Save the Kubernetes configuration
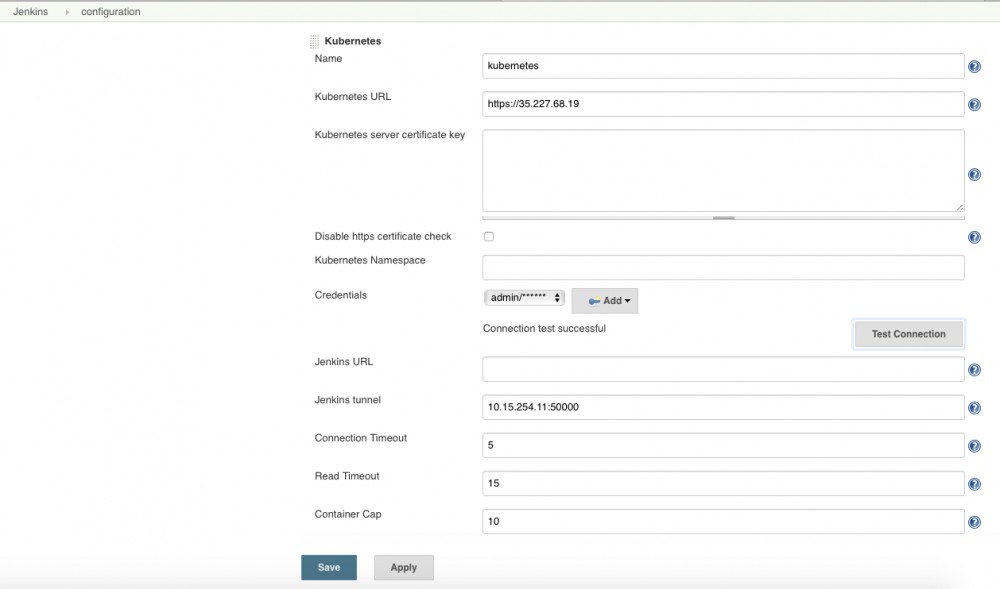The image size is (1000, 589). [329, 567]
